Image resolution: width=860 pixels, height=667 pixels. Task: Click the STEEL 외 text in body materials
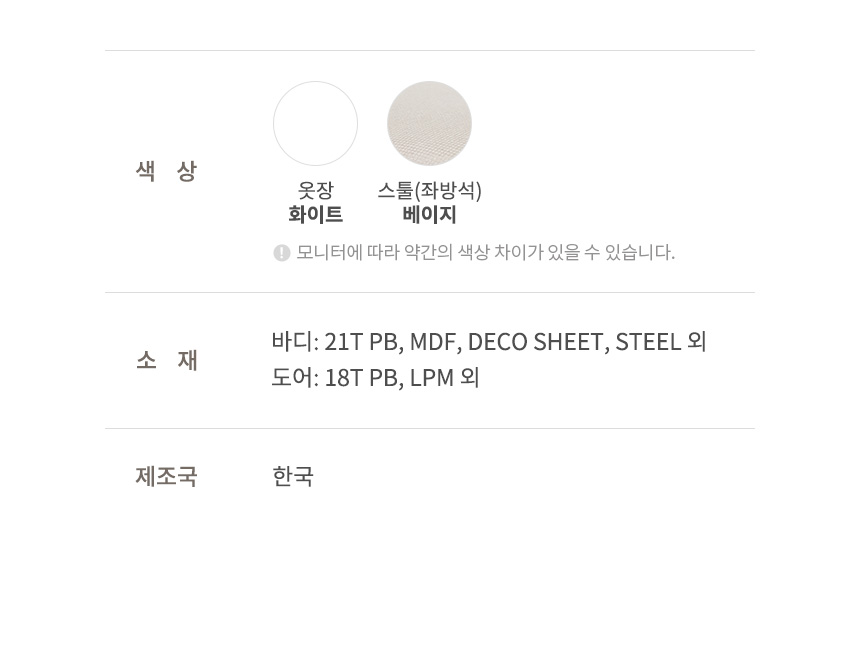coord(661,342)
